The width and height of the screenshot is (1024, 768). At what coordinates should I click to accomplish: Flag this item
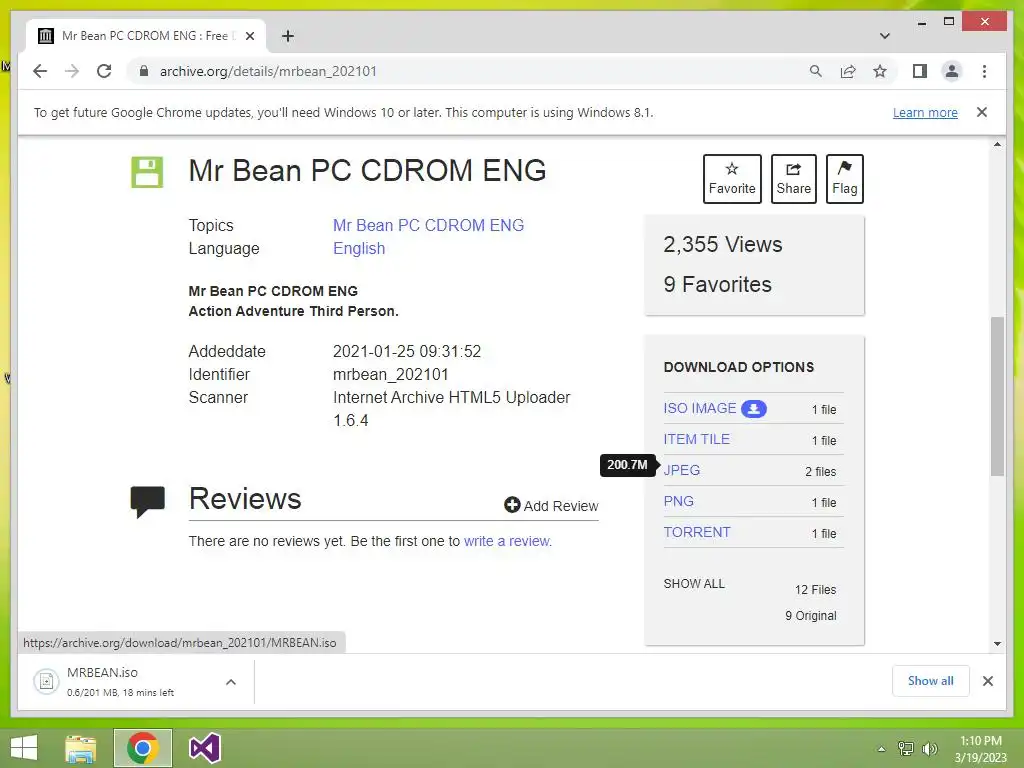(844, 179)
